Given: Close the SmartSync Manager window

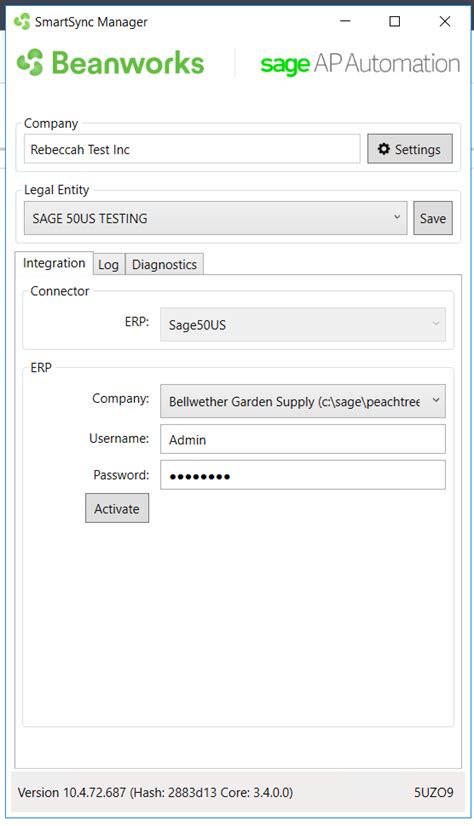Looking at the screenshot, I should 445,21.
